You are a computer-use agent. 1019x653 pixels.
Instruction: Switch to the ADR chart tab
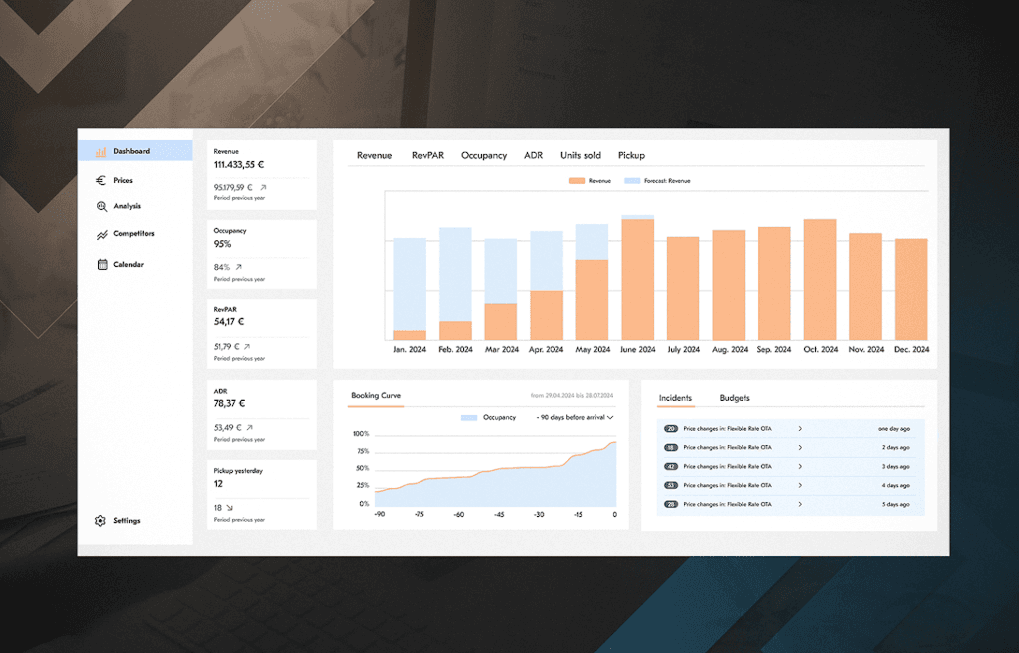(534, 155)
